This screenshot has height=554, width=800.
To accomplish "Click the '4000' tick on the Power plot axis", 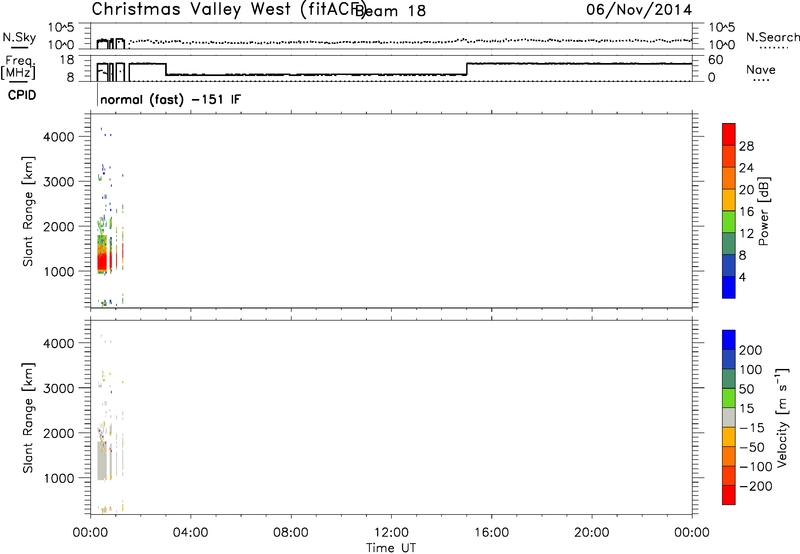I will 59,137.
